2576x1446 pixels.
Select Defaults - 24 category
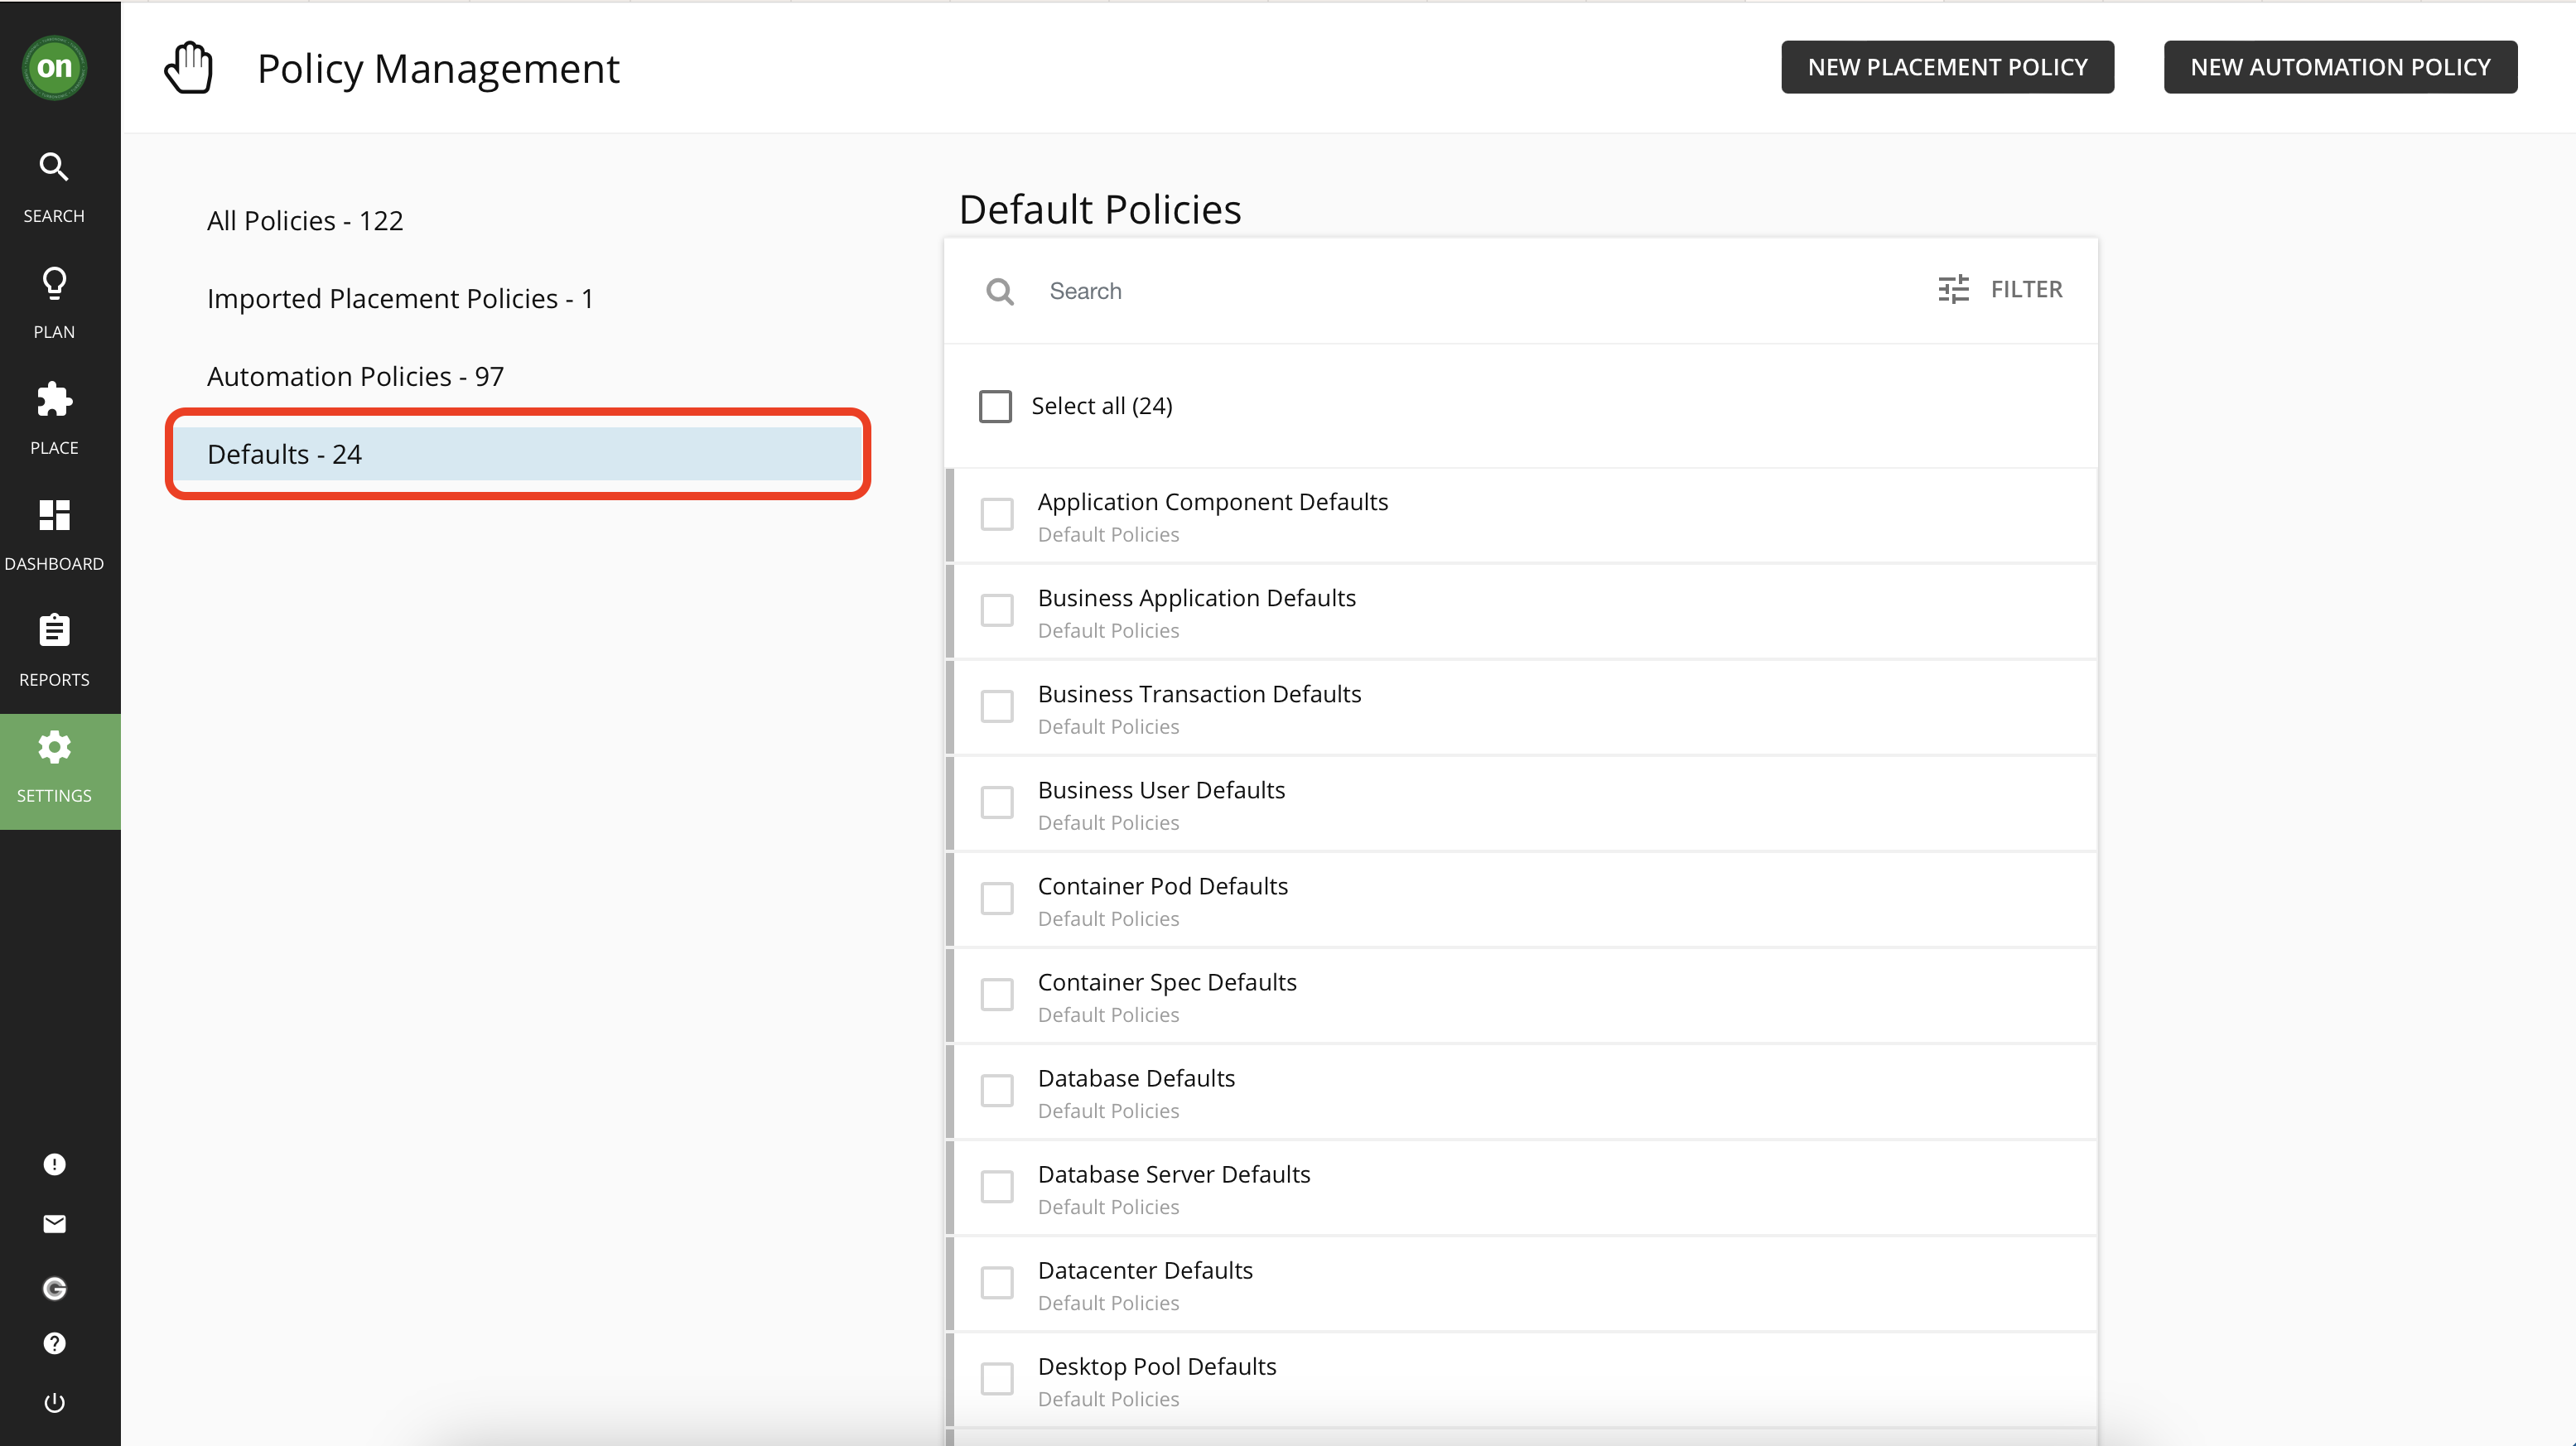518,454
